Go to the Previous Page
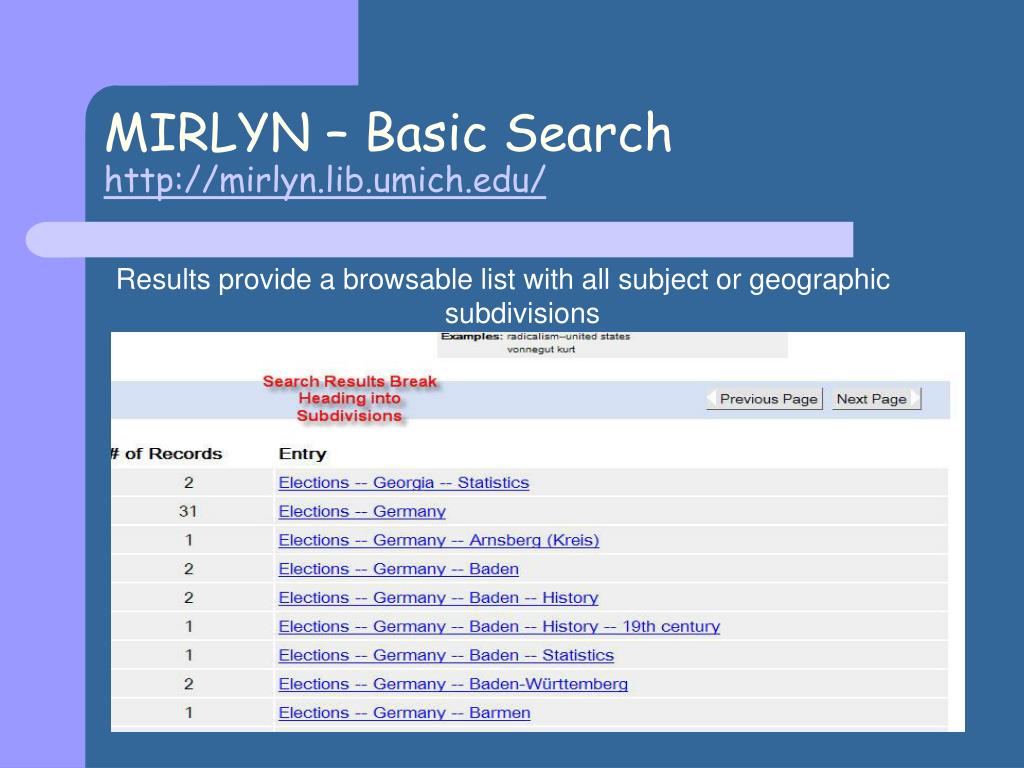Image resolution: width=1024 pixels, height=768 pixels. tap(764, 398)
